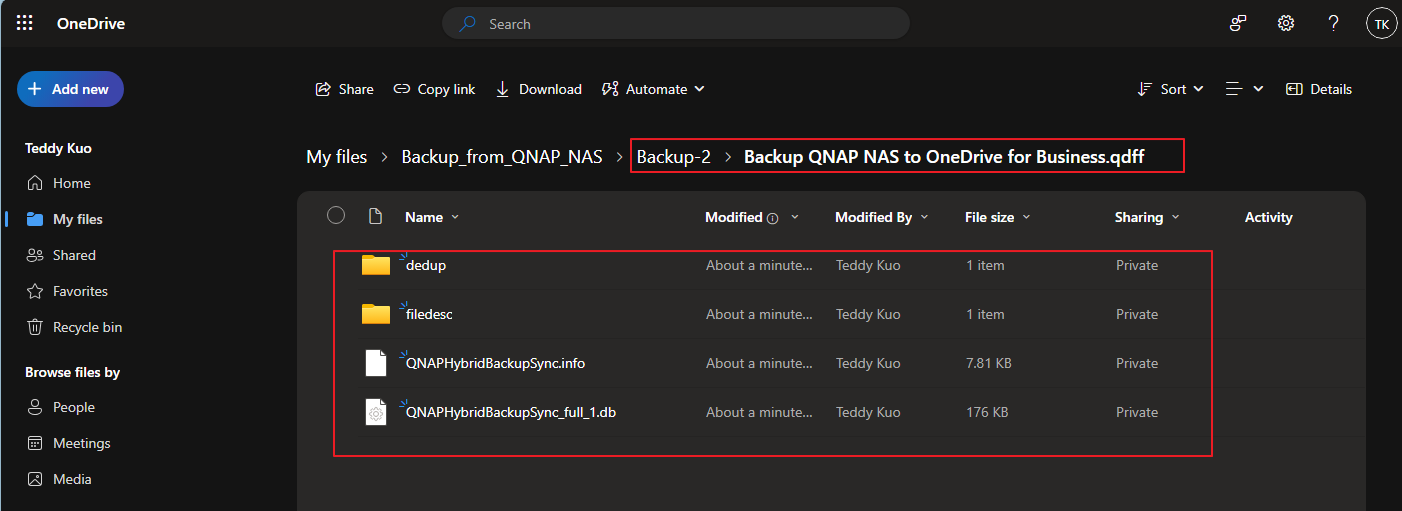
Task: Click the settings gear icon
Action: pos(1286,23)
